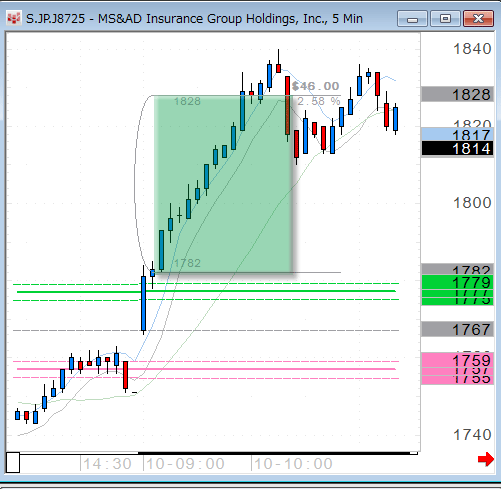501x489 pixels.
Task: Close the MS&AD chart window
Action: click(x=478, y=18)
